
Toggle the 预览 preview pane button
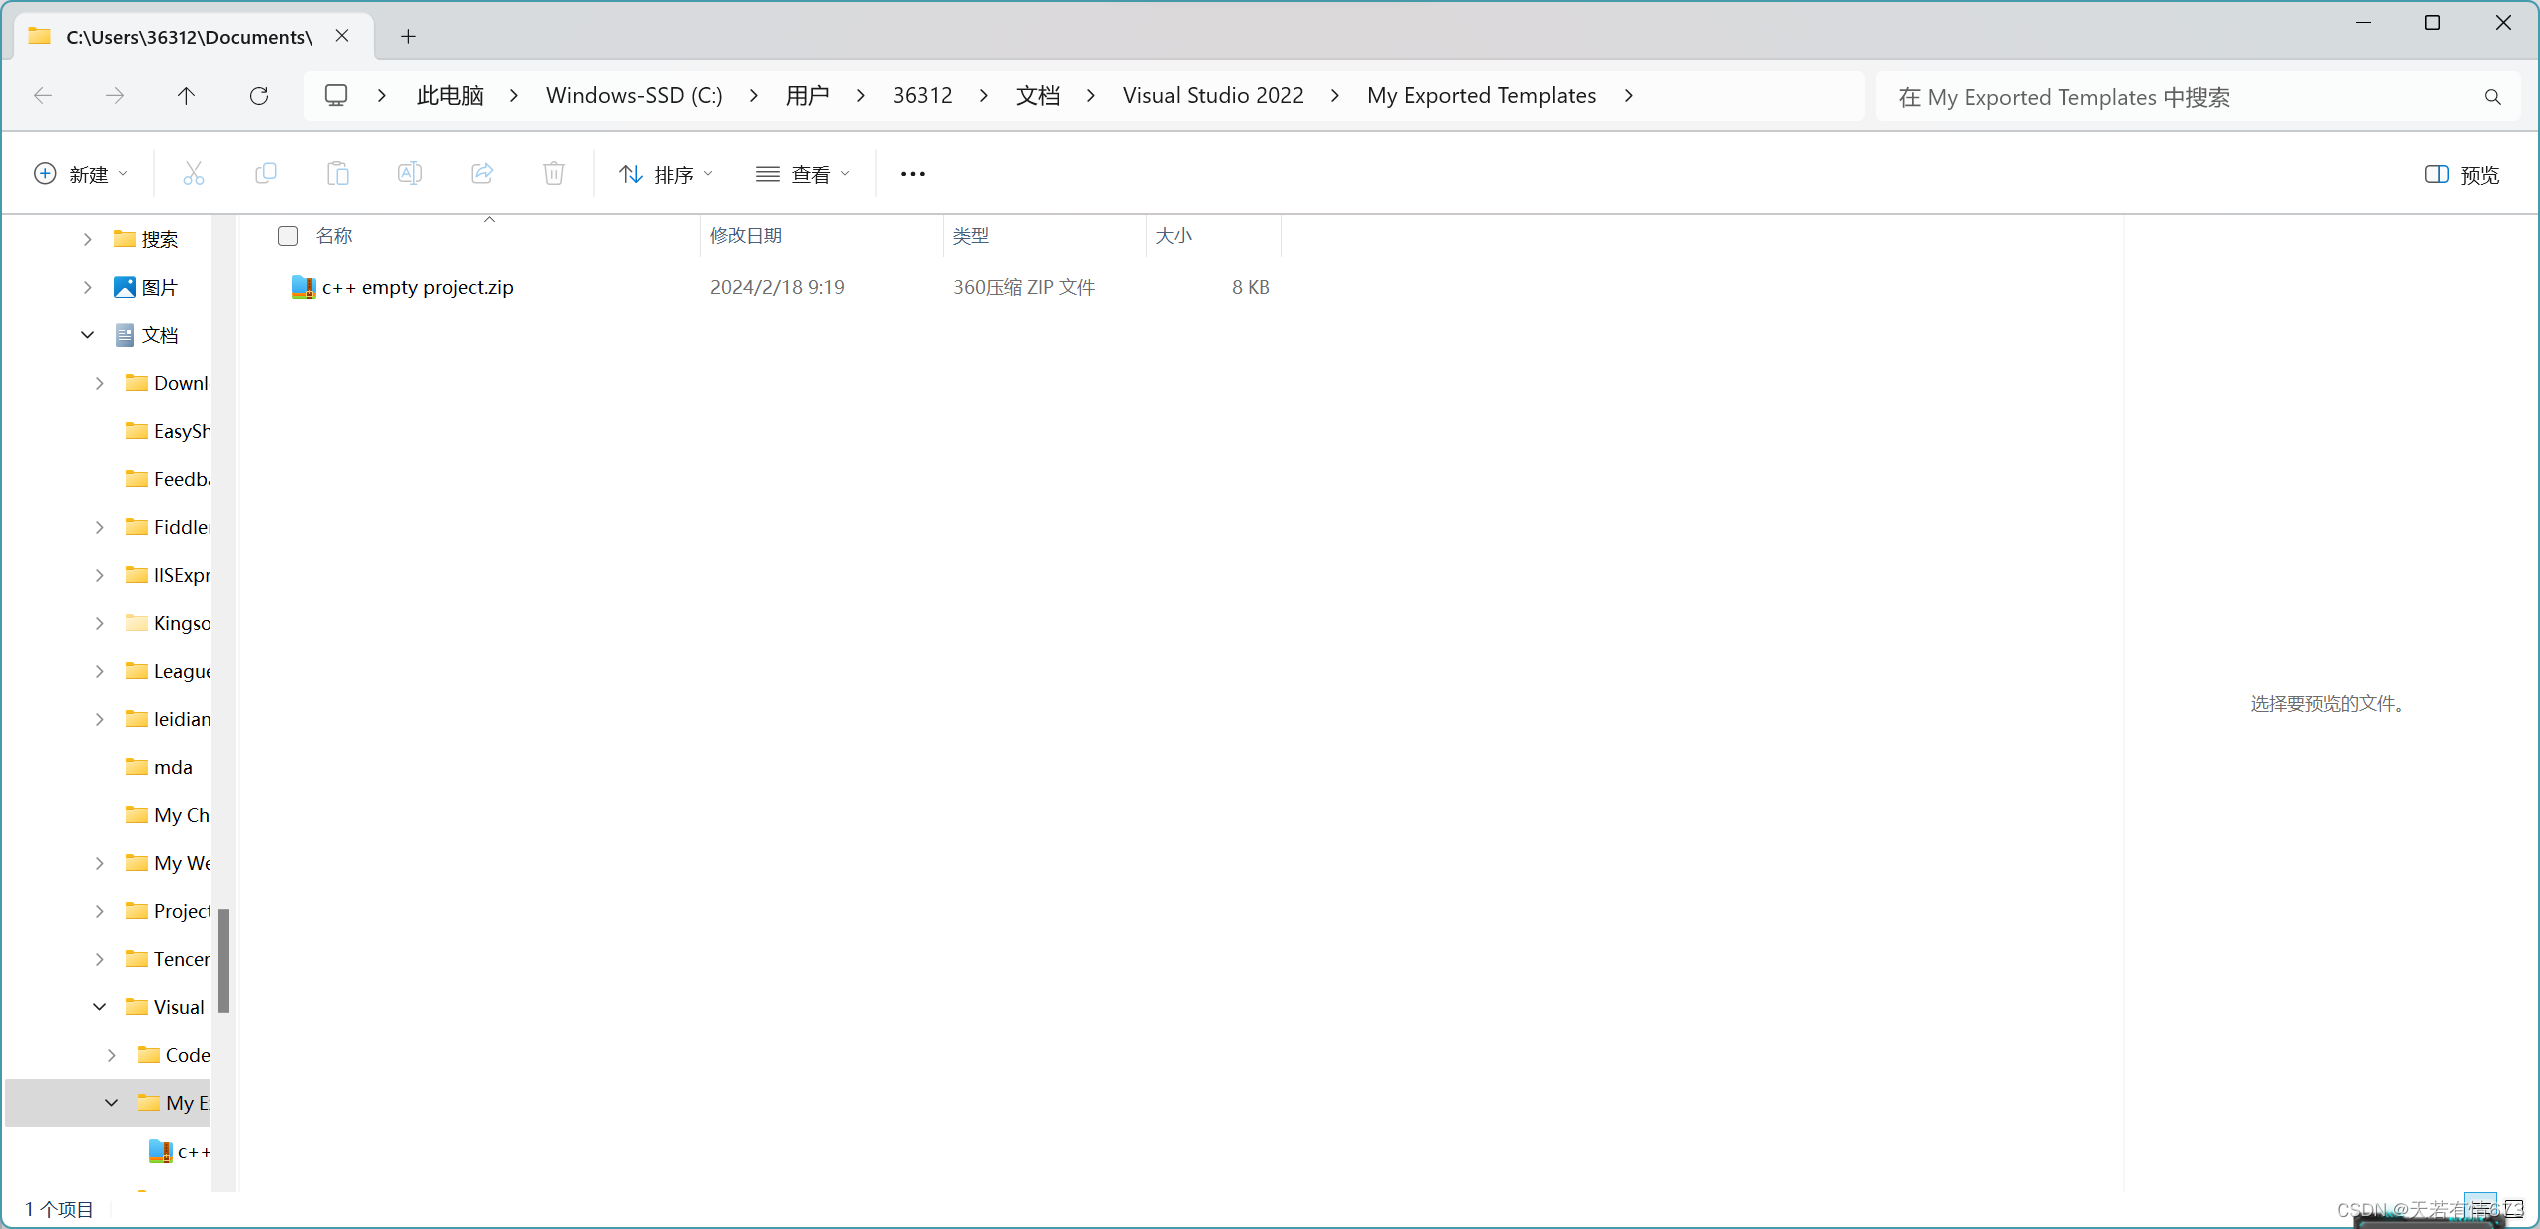pos(2461,175)
